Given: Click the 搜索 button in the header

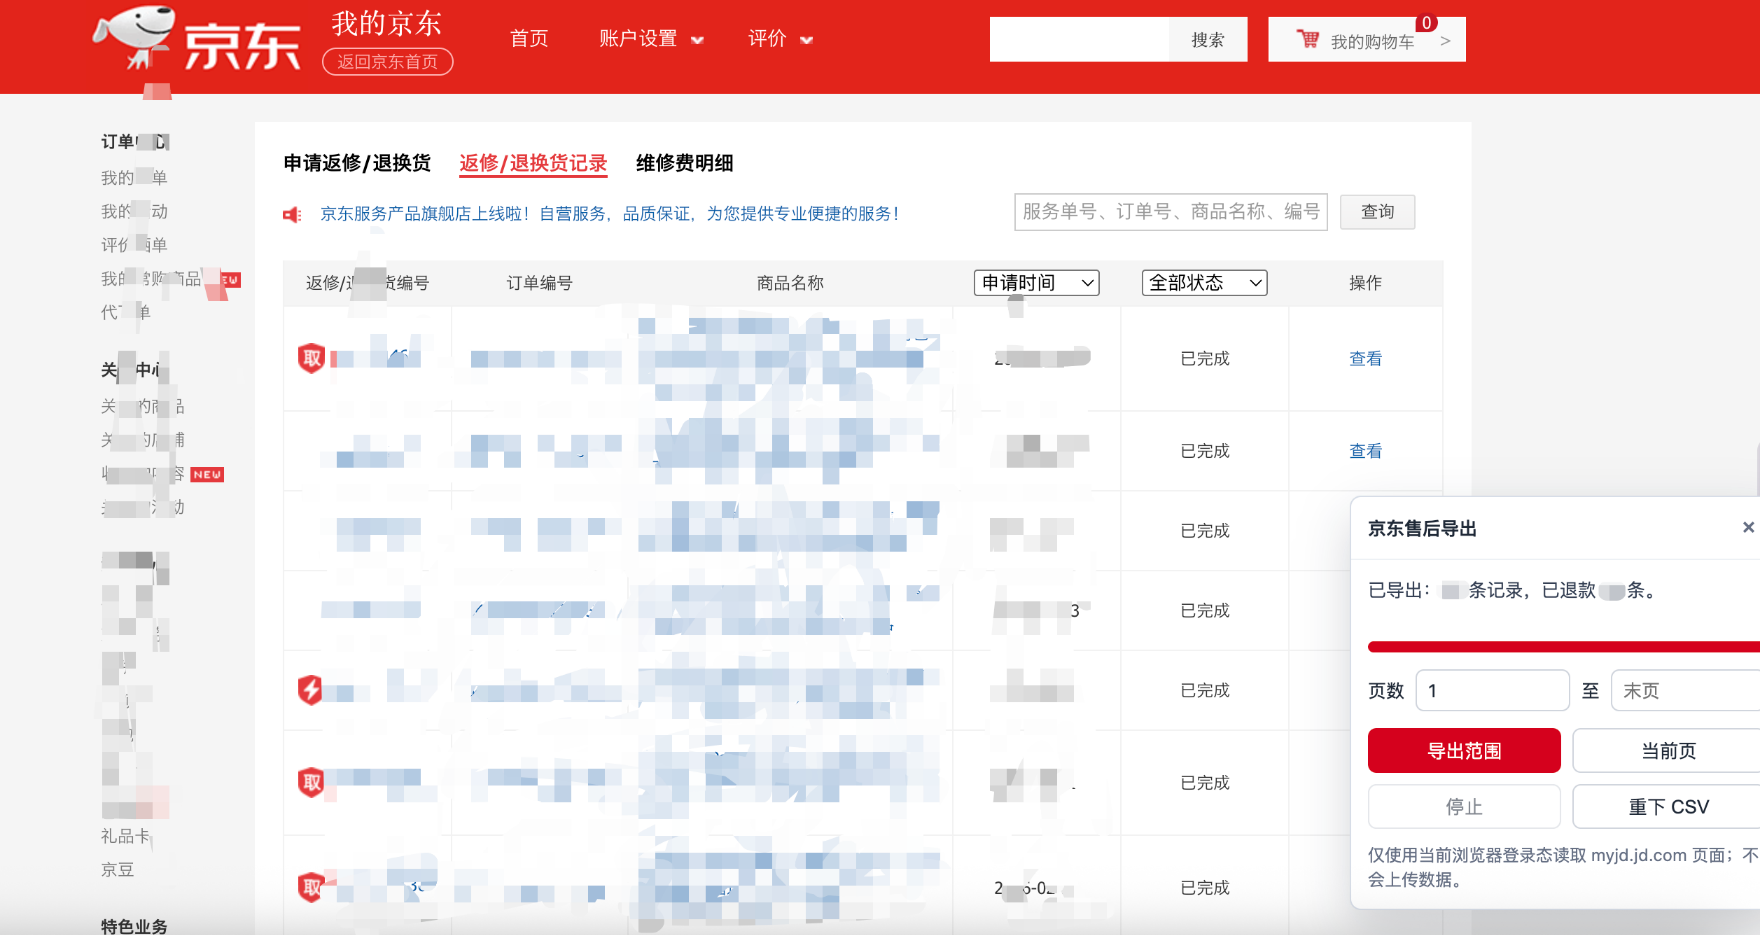Looking at the screenshot, I should (1208, 40).
